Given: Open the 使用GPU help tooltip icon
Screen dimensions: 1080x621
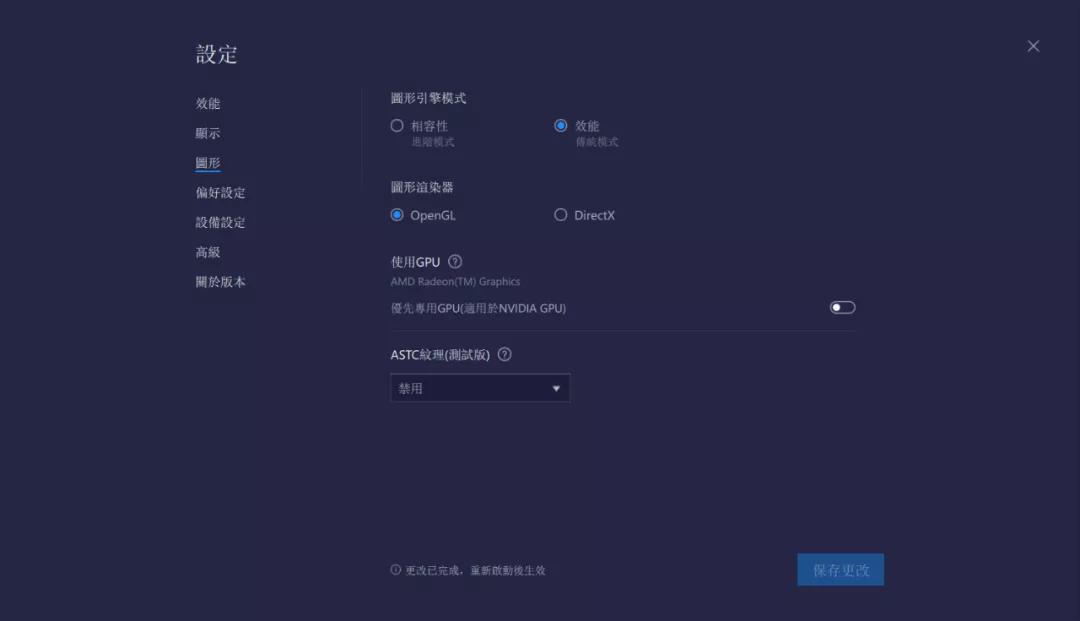Looking at the screenshot, I should 454,261.
